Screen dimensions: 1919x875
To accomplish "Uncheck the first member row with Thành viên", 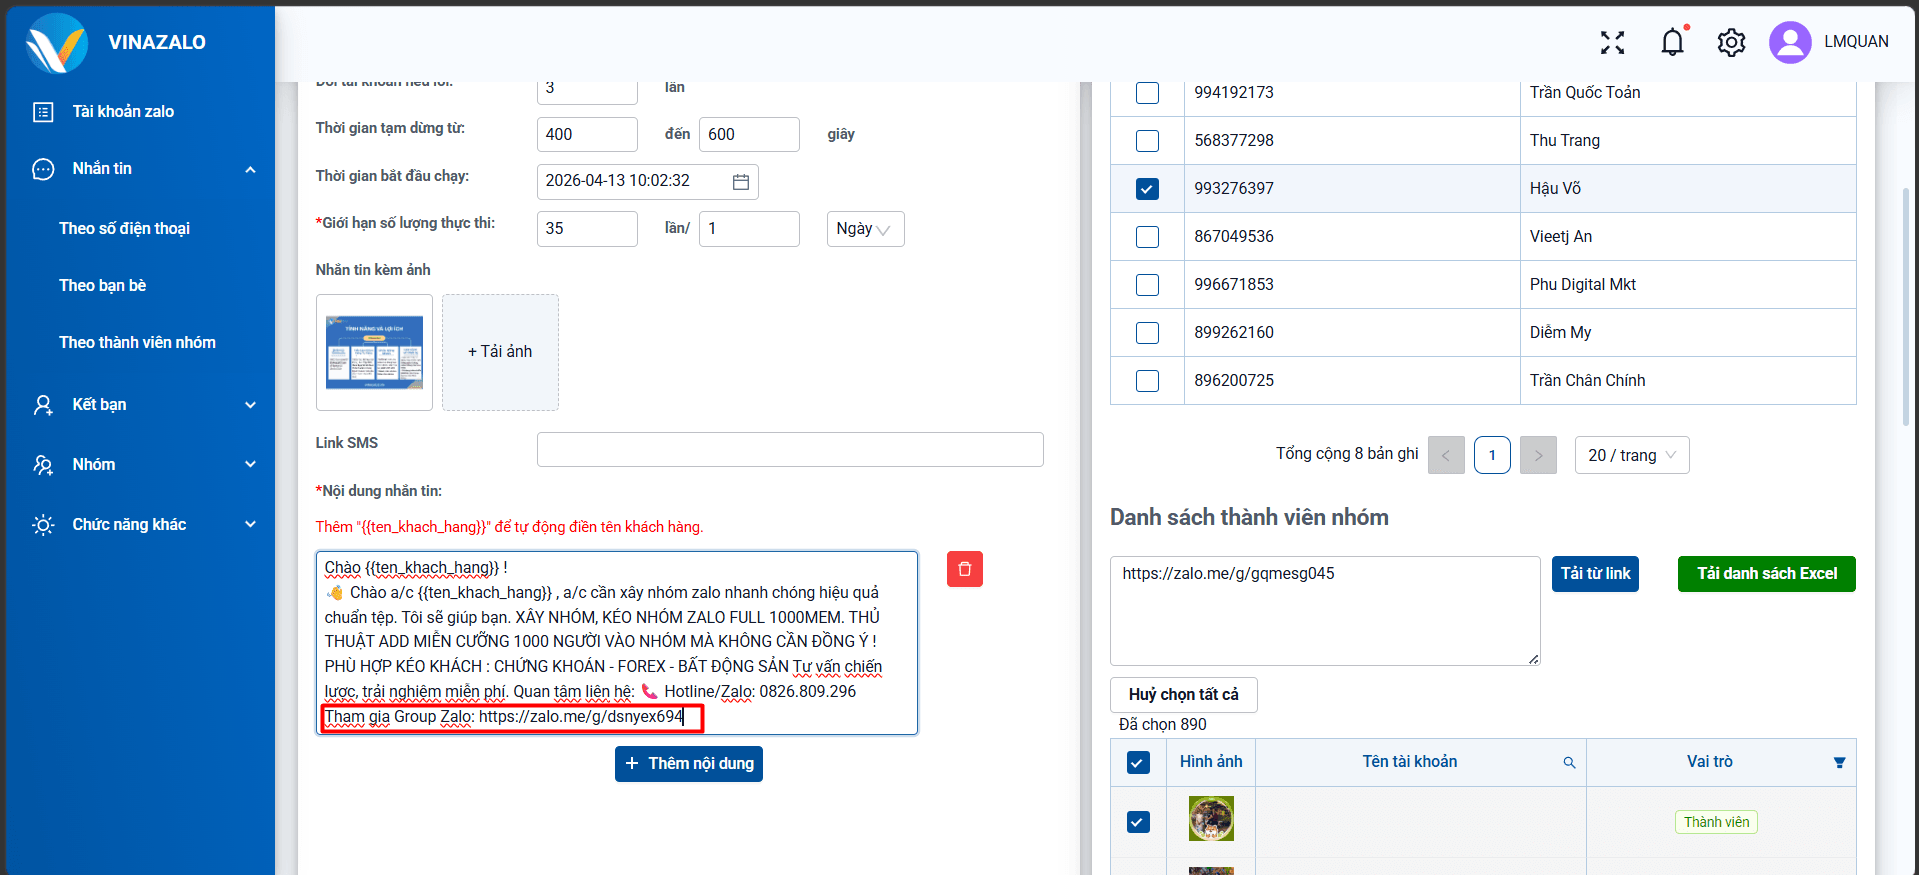I will point(1138,822).
